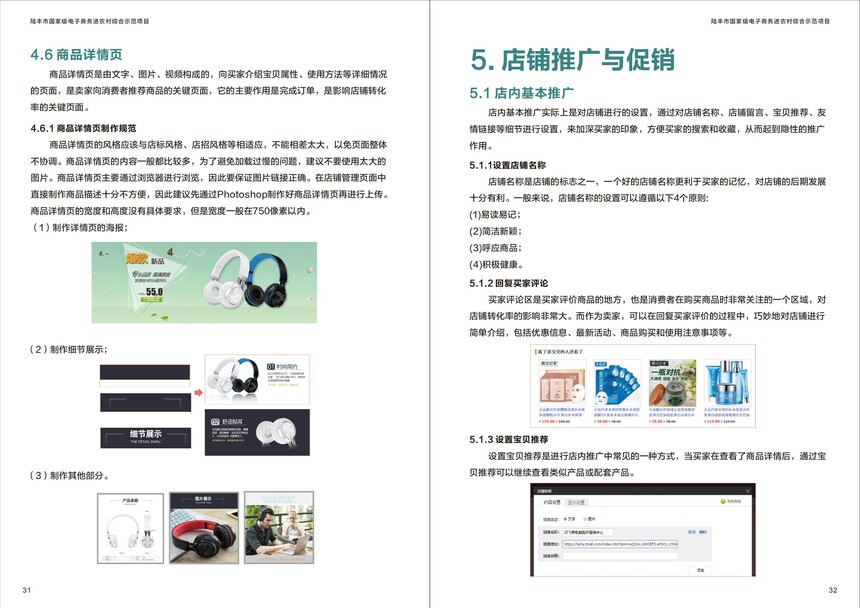Select the first (文字) link type radio

[x=565, y=519]
